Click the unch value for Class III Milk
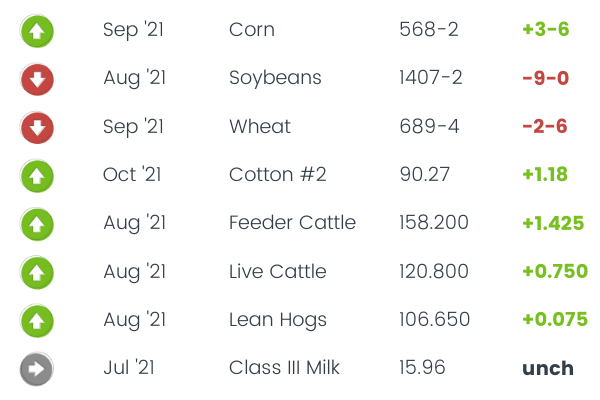Viewport: 600px width, 400px height. point(547,368)
